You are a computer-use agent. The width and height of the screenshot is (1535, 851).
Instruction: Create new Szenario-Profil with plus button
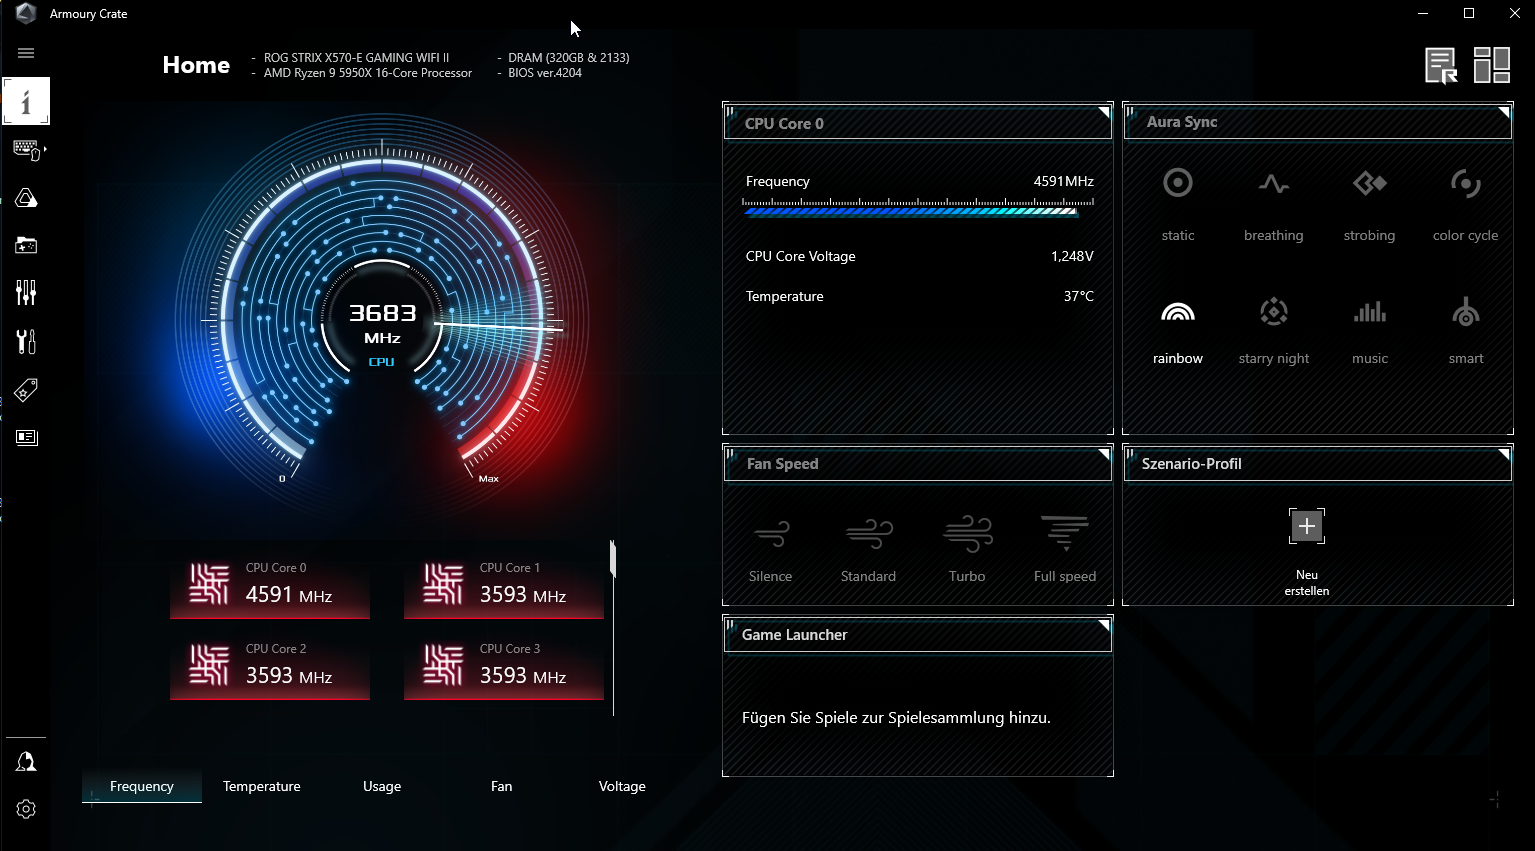(x=1307, y=526)
